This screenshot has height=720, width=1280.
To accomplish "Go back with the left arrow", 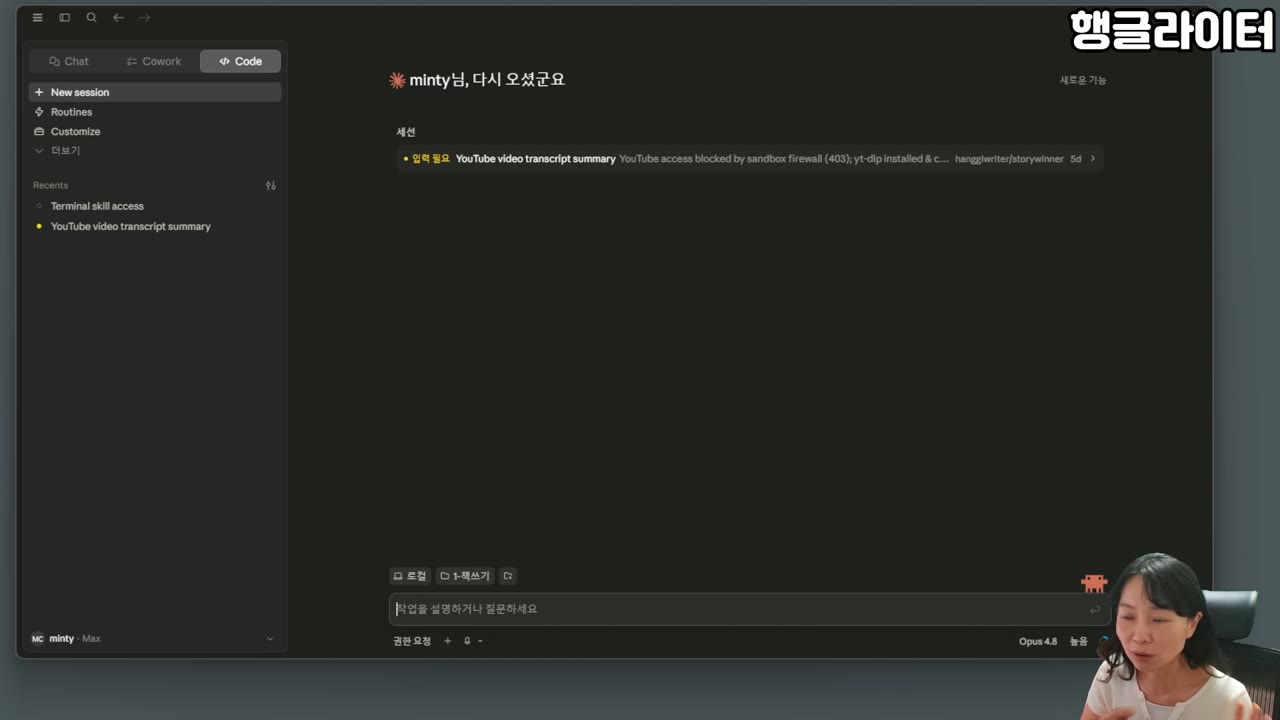I will [118, 18].
